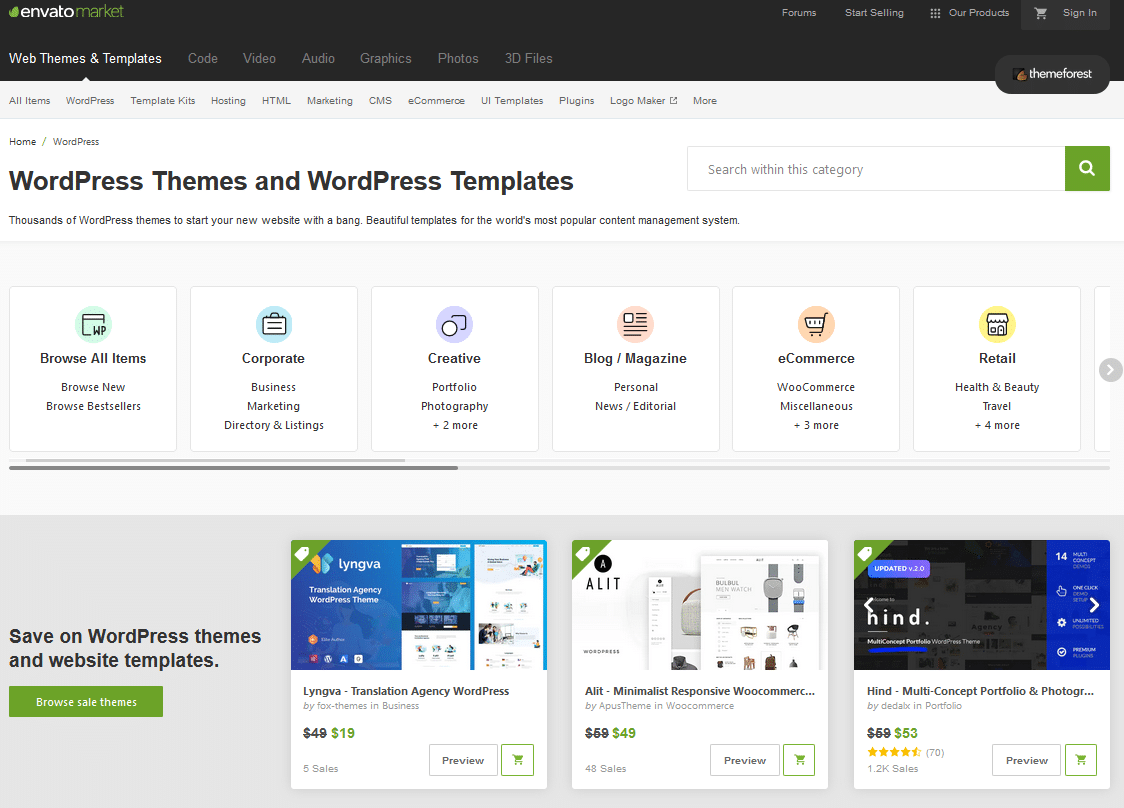
Task: Click the Home breadcrumb link
Action: (x=22, y=142)
